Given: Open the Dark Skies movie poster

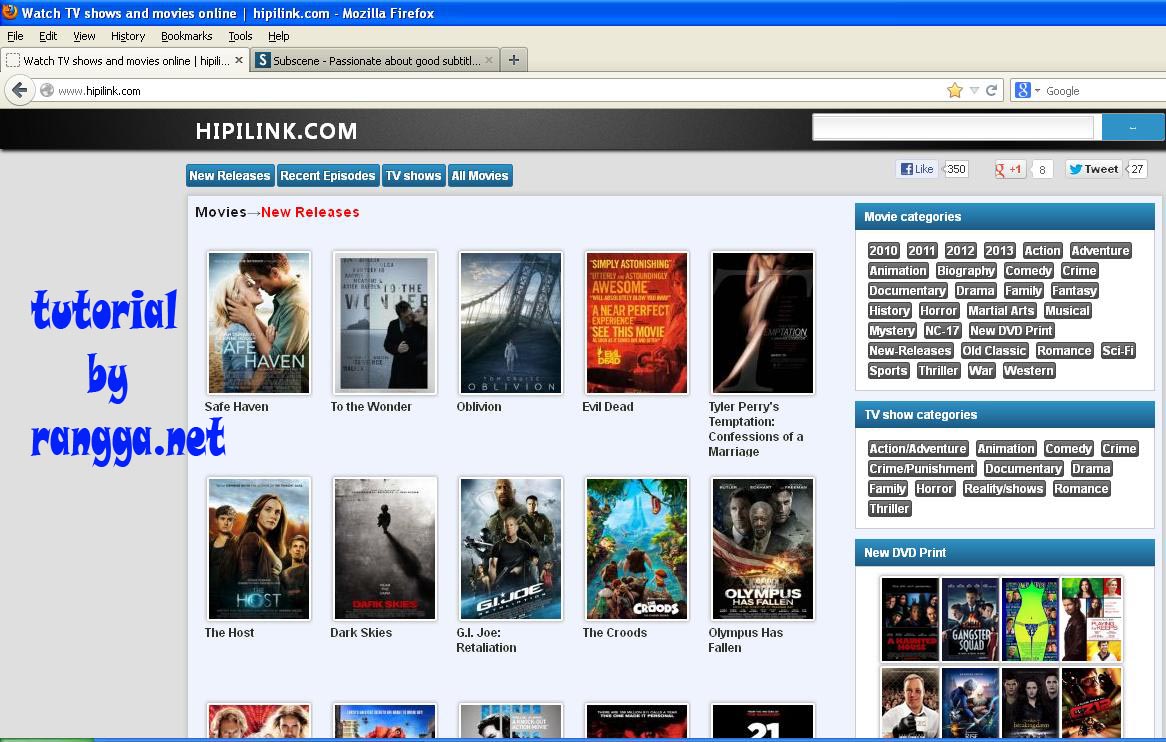Looking at the screenshot, I should (x=384, y=549).
